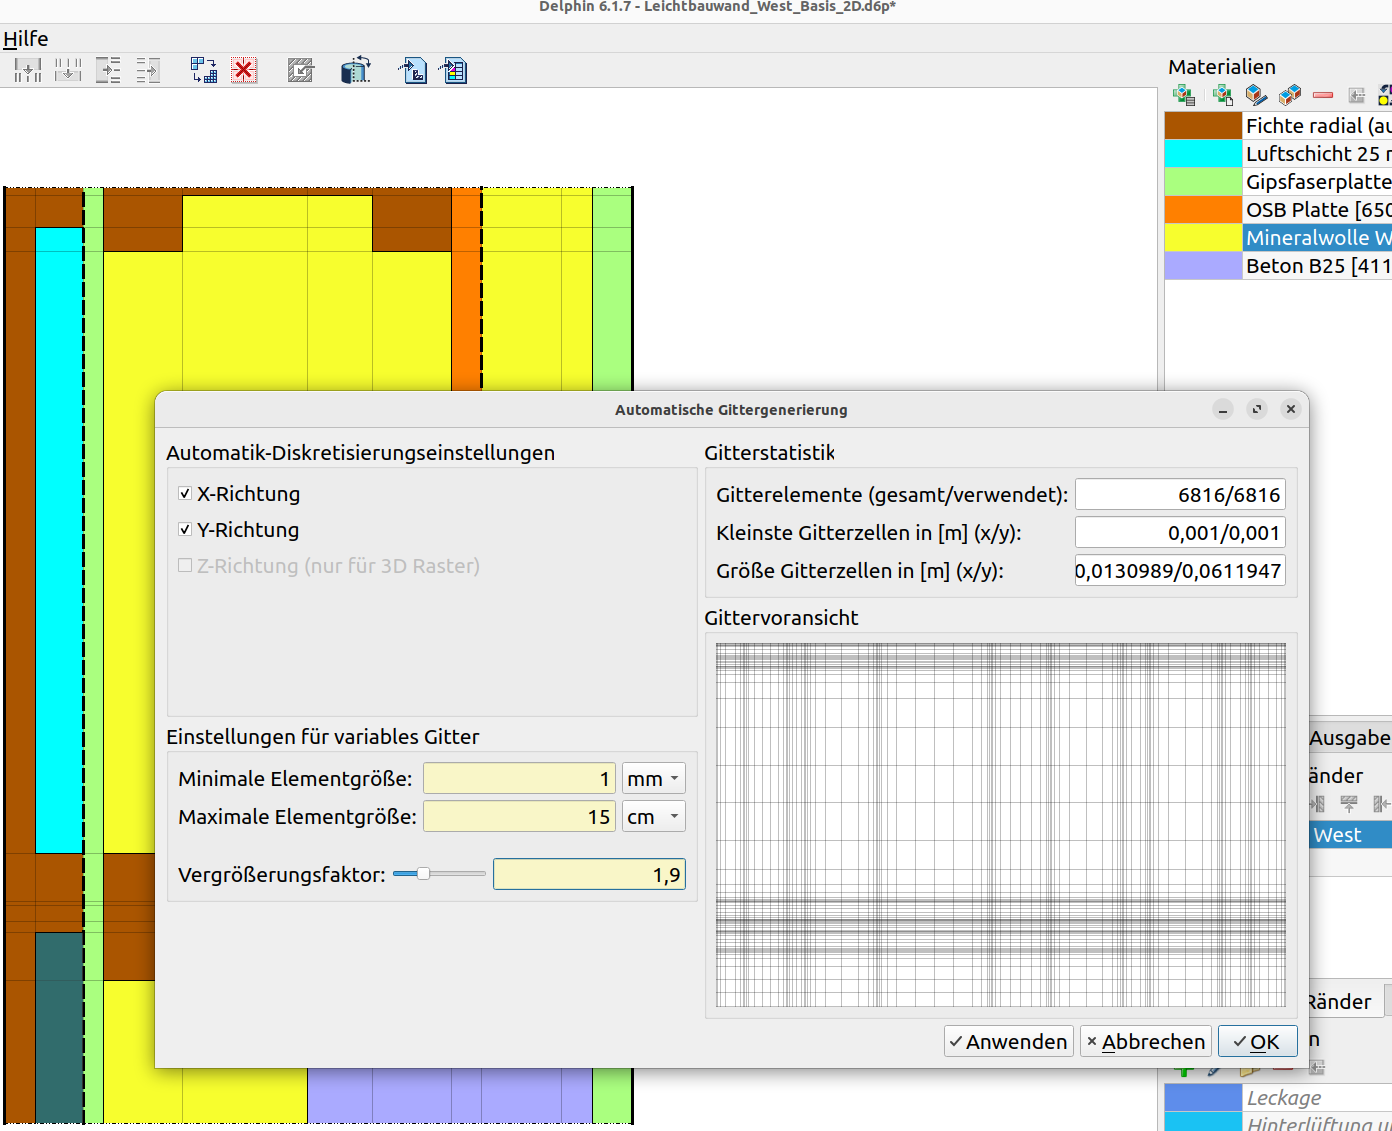Open the cm unit dropdown for maximum size
1392x1131 pixels.
pos(654,816)
